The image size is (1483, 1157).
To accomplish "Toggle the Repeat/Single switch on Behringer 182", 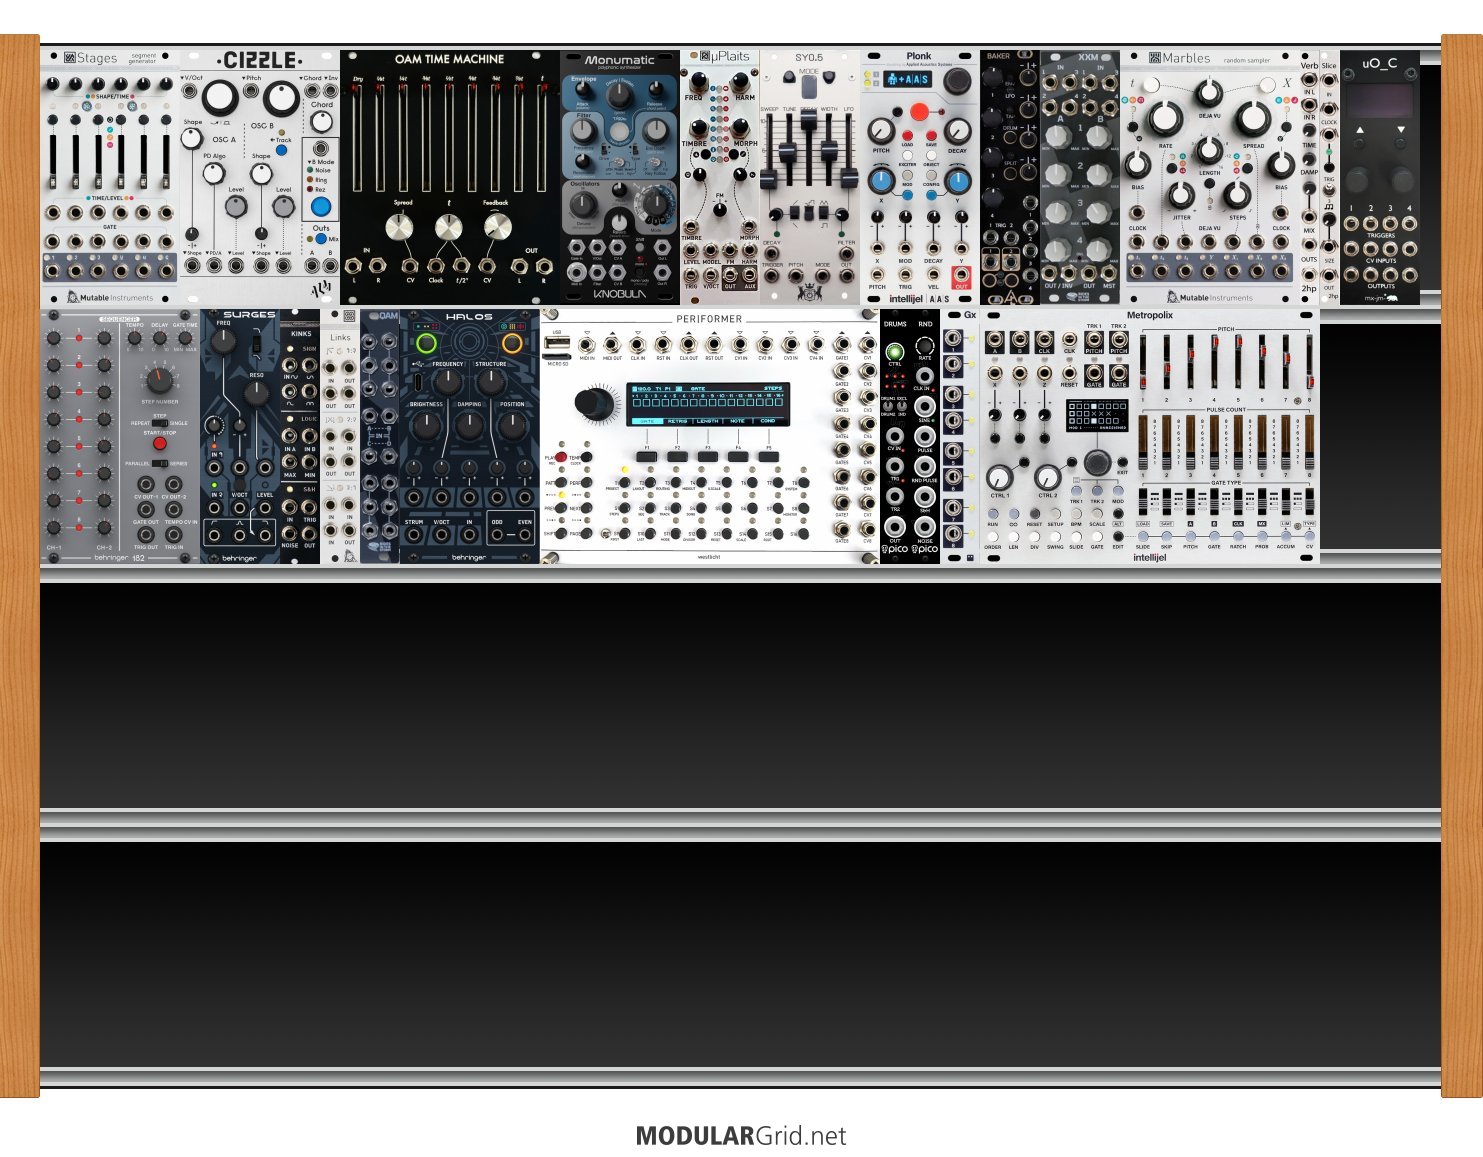I will pos(159,423).
